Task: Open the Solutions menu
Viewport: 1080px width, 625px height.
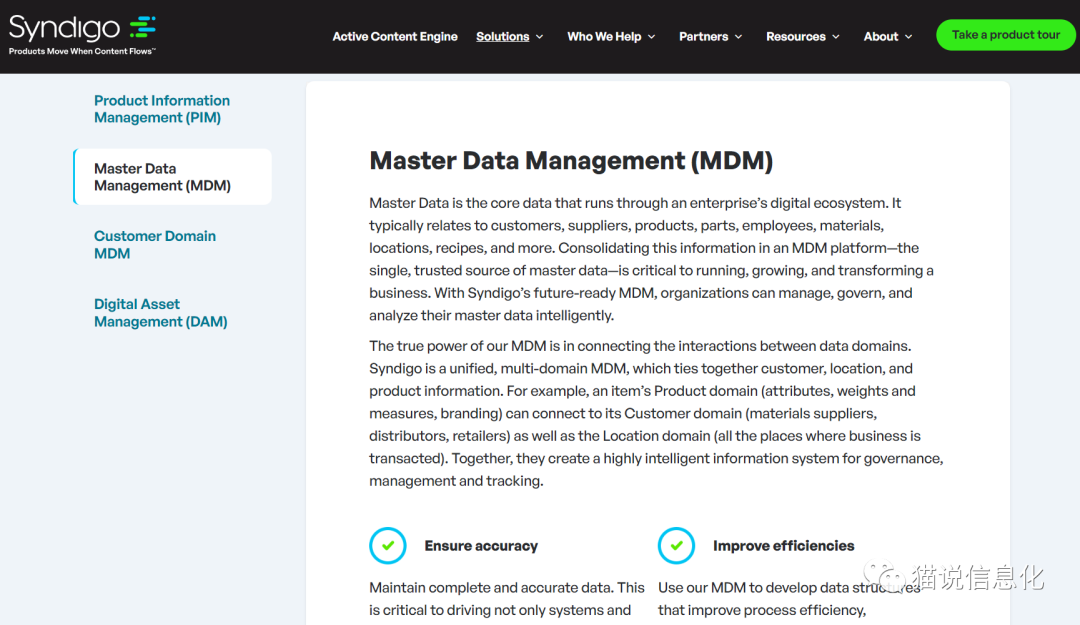Action: point(502,37)
